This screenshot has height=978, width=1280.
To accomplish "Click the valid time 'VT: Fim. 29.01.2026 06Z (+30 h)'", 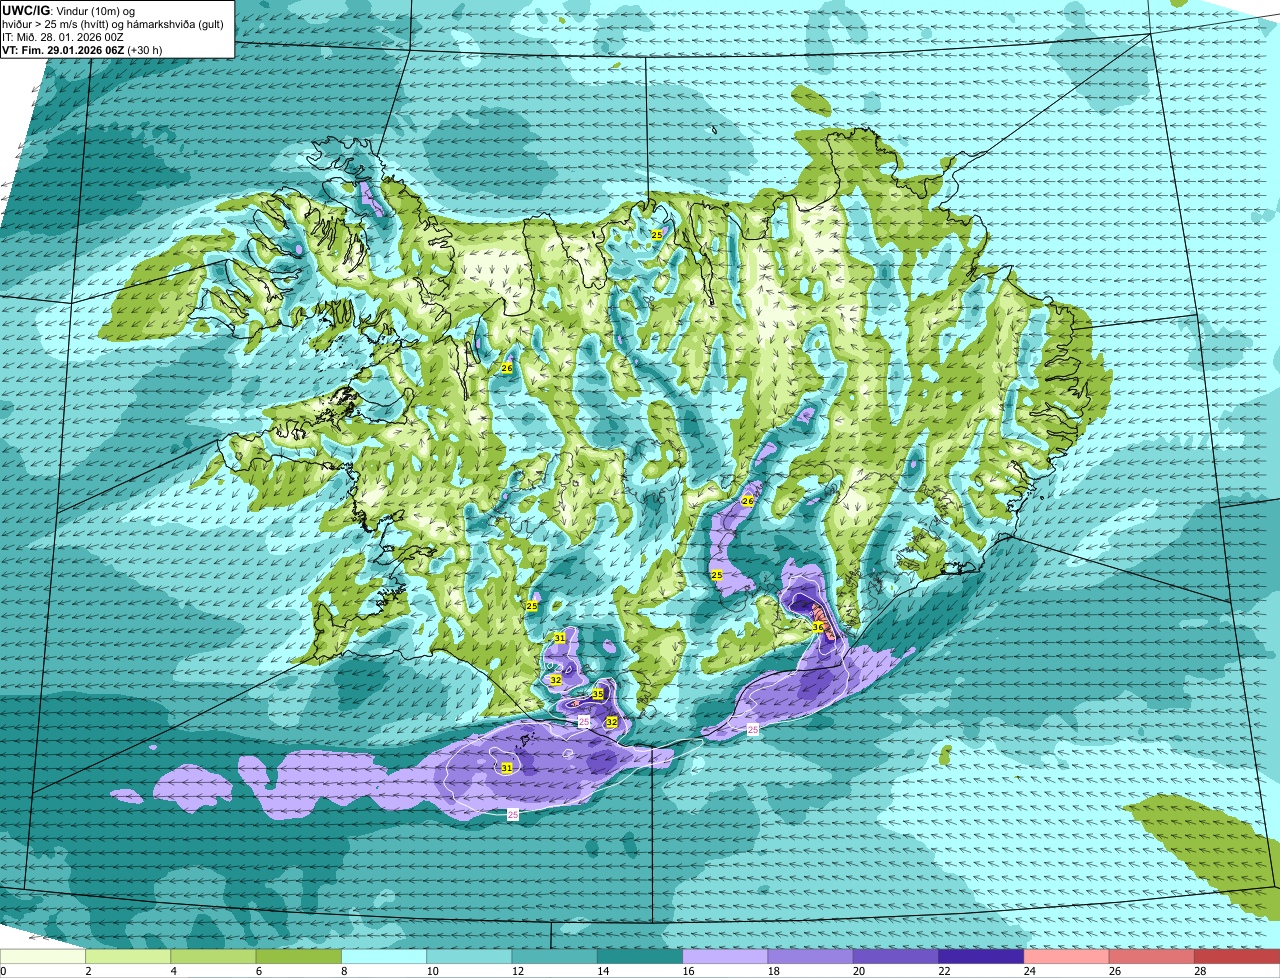I will tap(82, 50).
